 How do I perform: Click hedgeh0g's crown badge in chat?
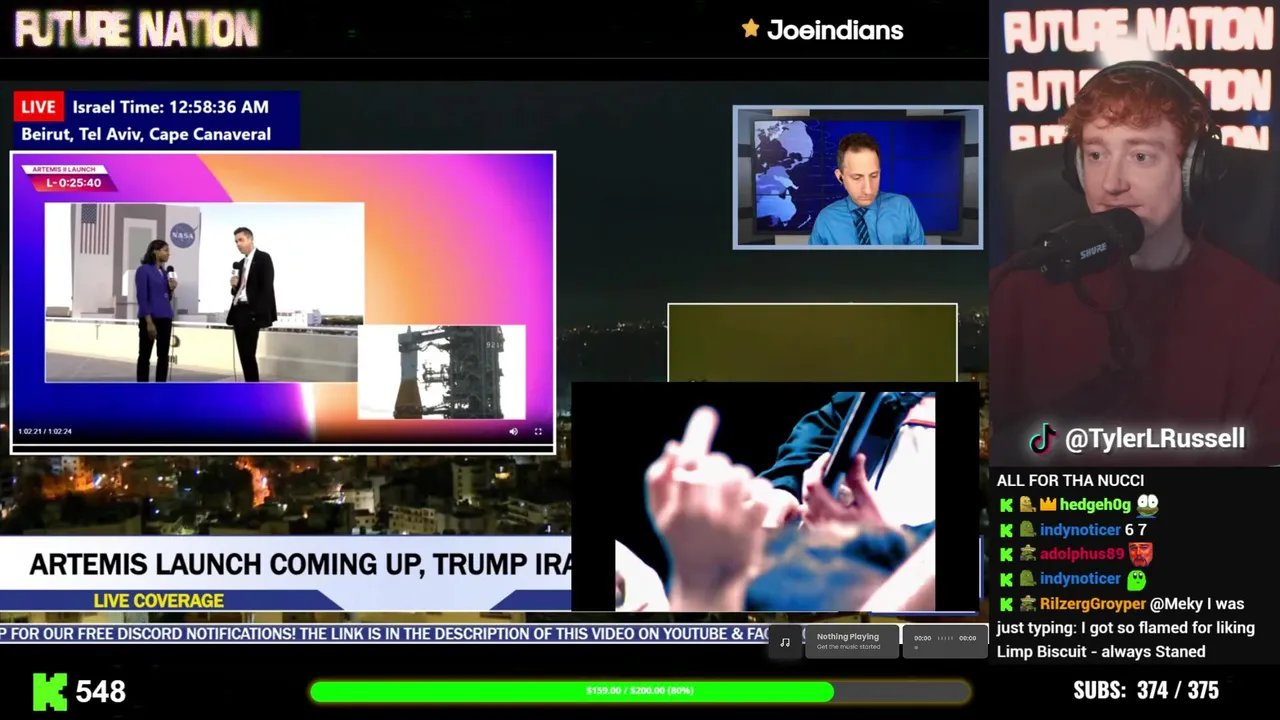coord(1048,505)
